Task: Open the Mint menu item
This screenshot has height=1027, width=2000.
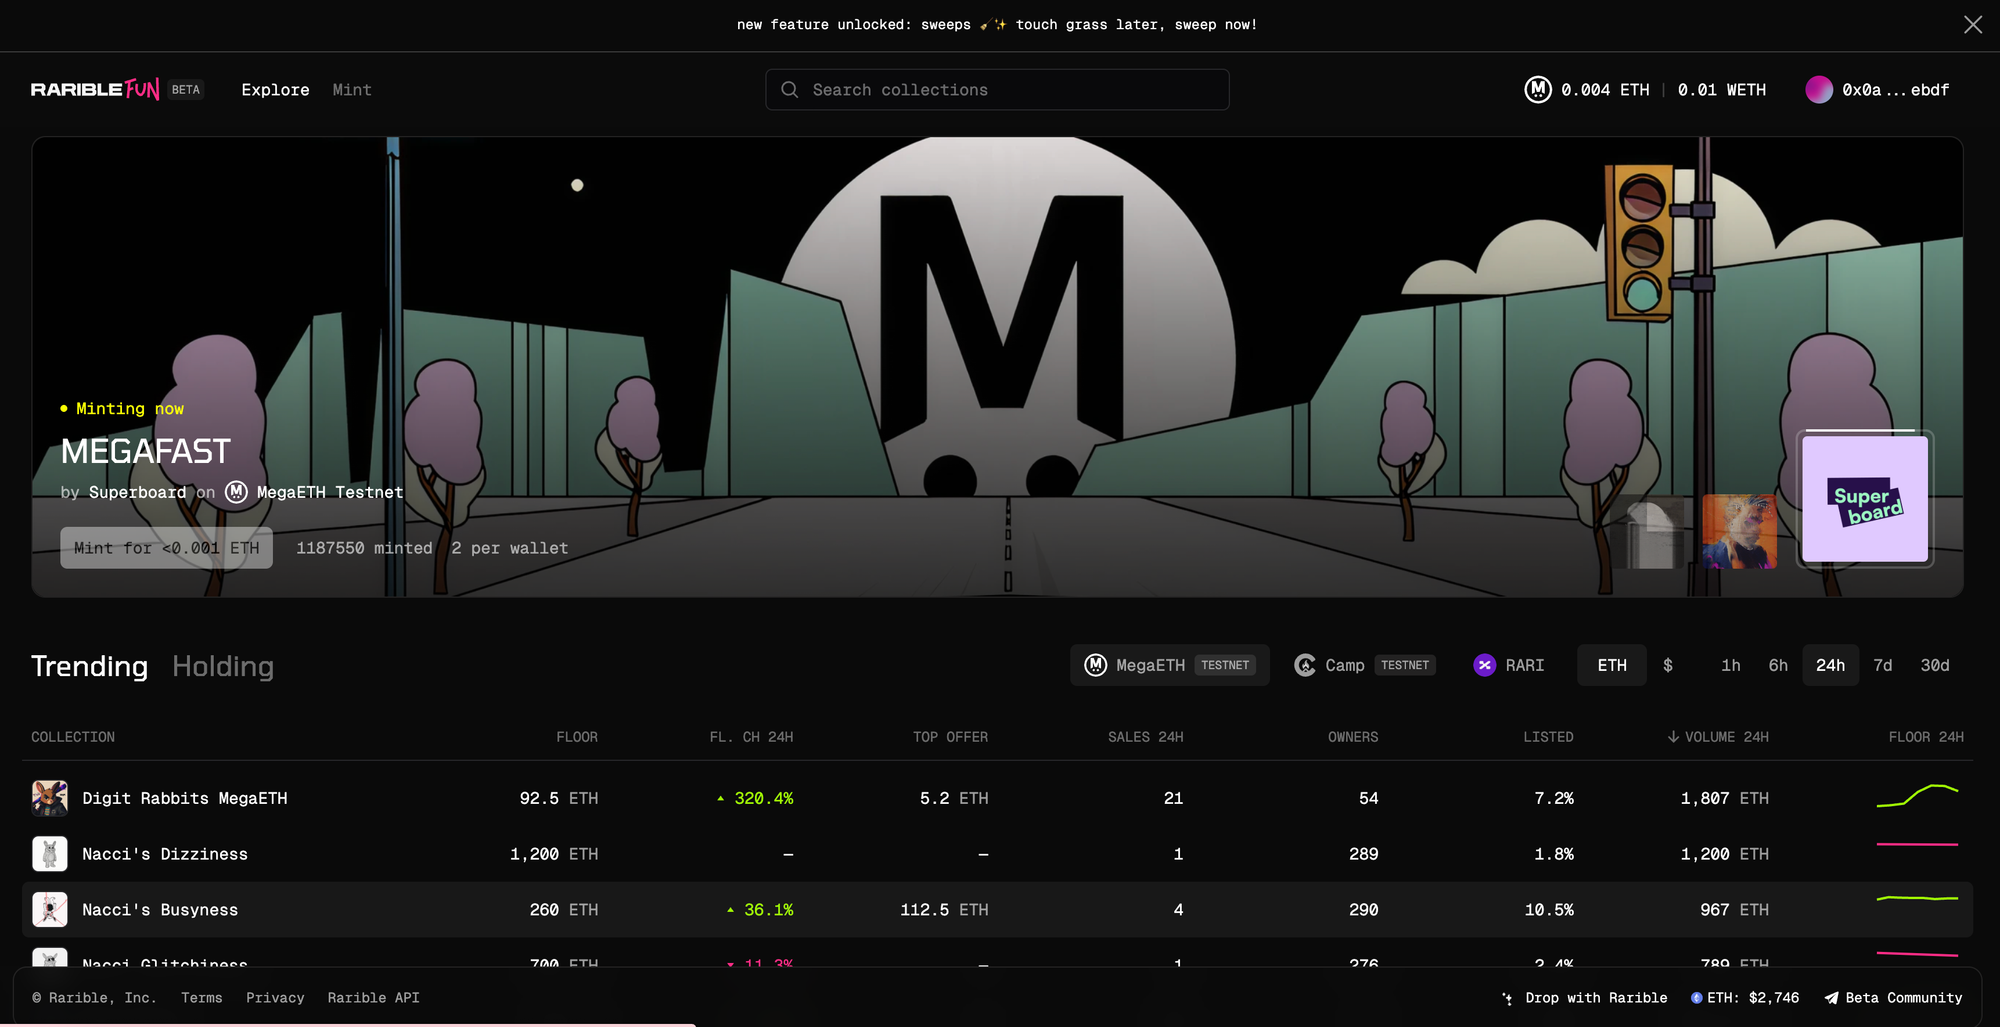Action: pos(352,90)
